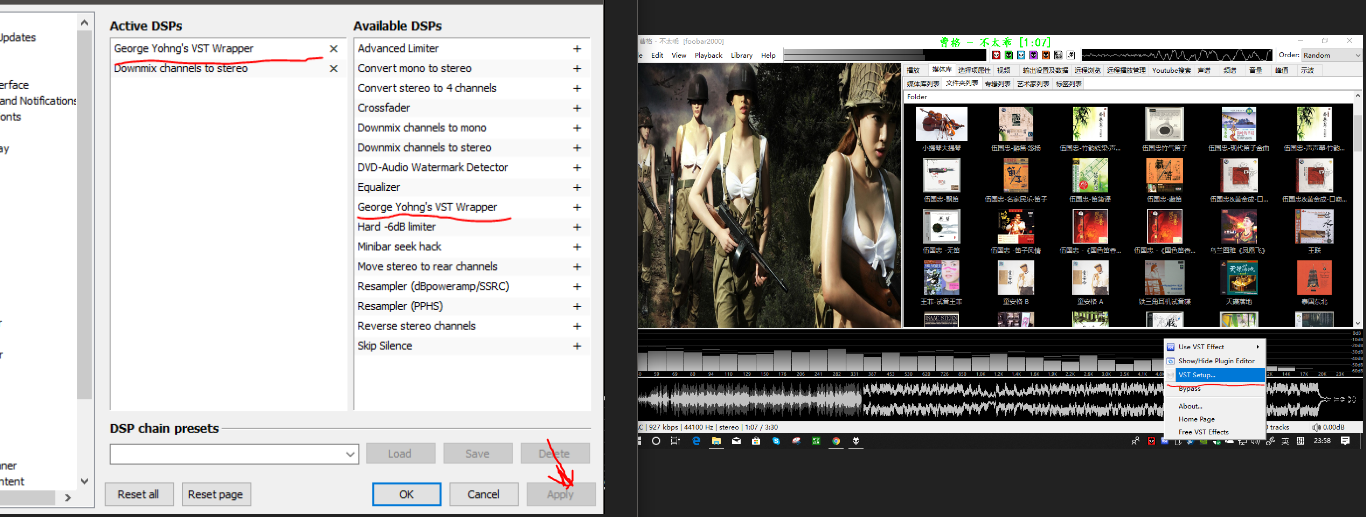Remove George Yohng's VST Wrapper from Active DSPs

(334, 49)
